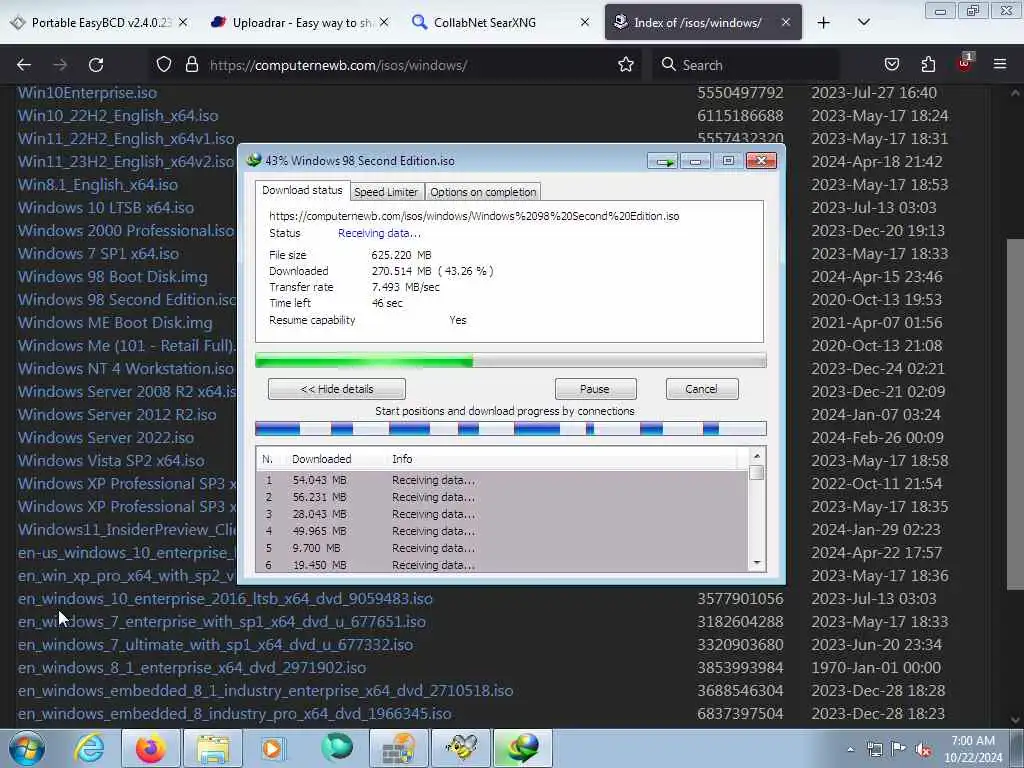The width and height of the screenshot is (1024, 768).
Task: Open the firewall bricks taskbar app
Action: click(398, 748)
